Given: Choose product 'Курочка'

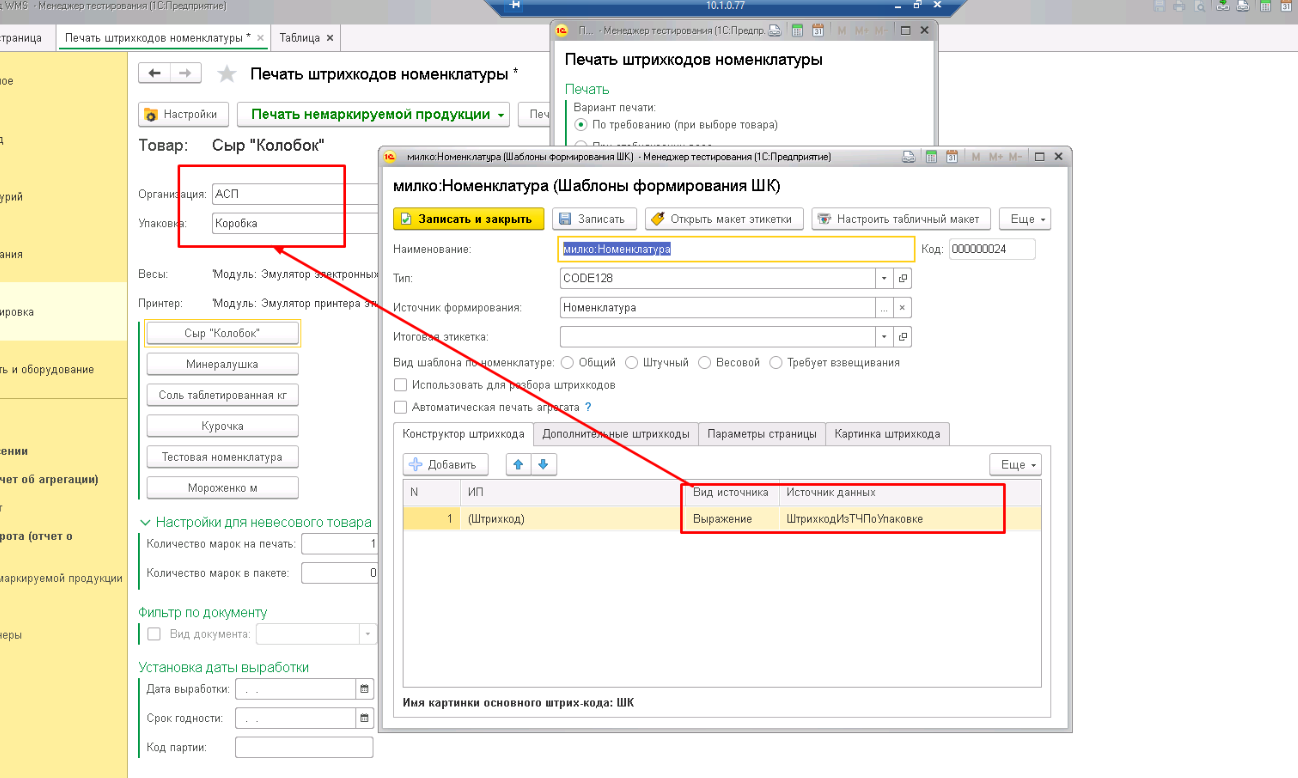Looking at the screenshot, I should tap(222, 426).
